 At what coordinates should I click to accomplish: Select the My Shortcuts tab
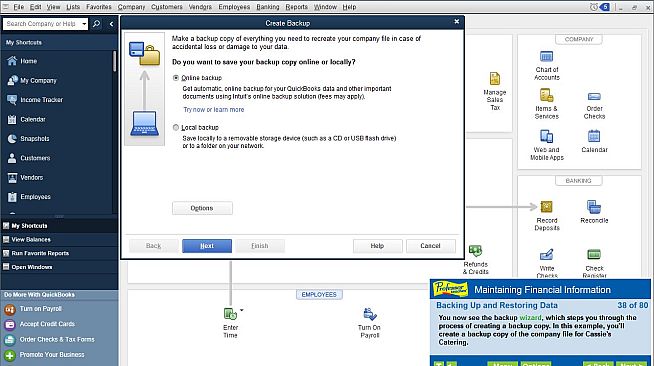(x=59, y=226)
